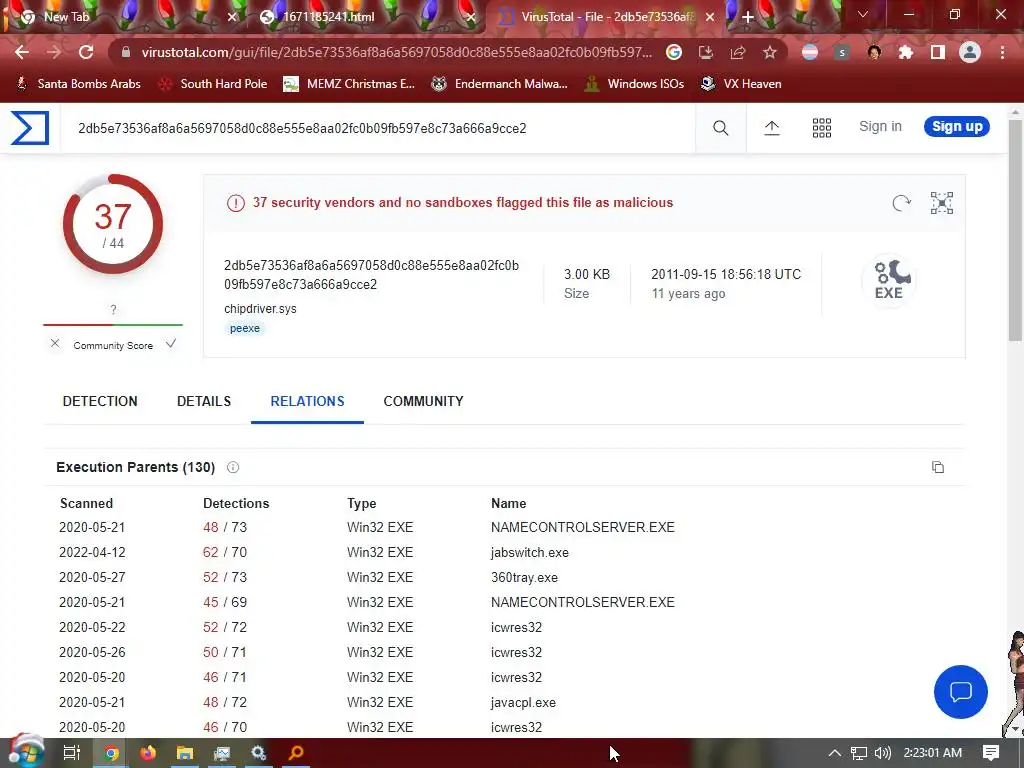This screenshot has width=1024, height=768.
Task: Click the info icon beside Execution Parents
Action: click(x=232, y=467)
